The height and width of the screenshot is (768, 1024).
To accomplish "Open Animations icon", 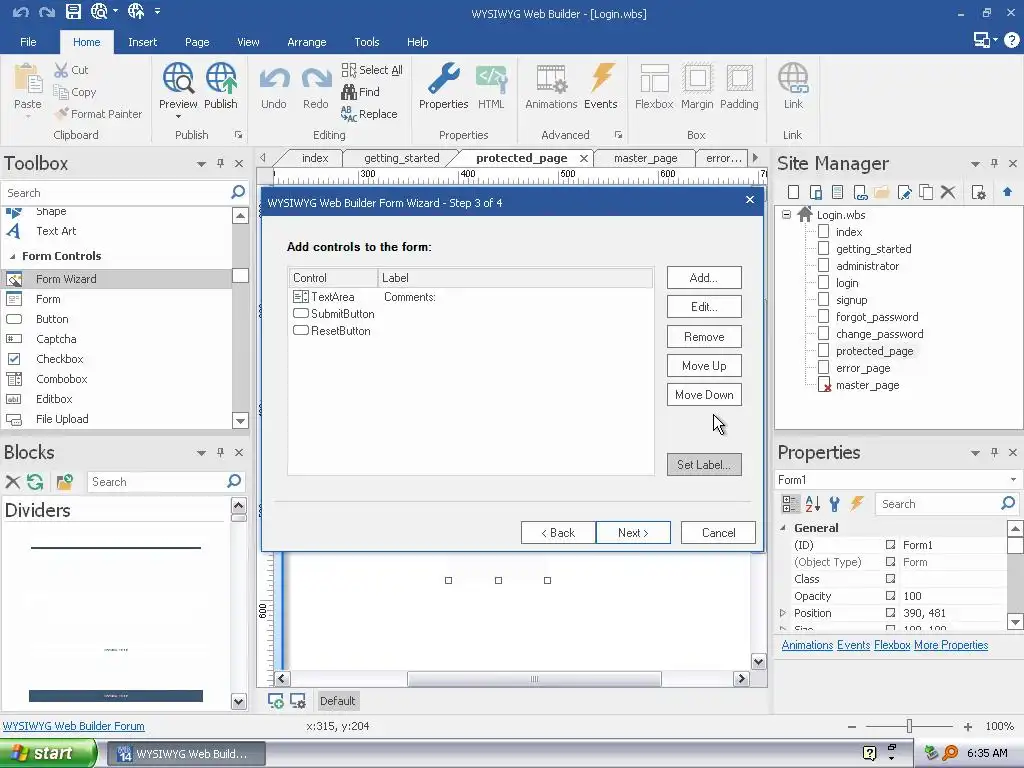I will coord(551,79).
